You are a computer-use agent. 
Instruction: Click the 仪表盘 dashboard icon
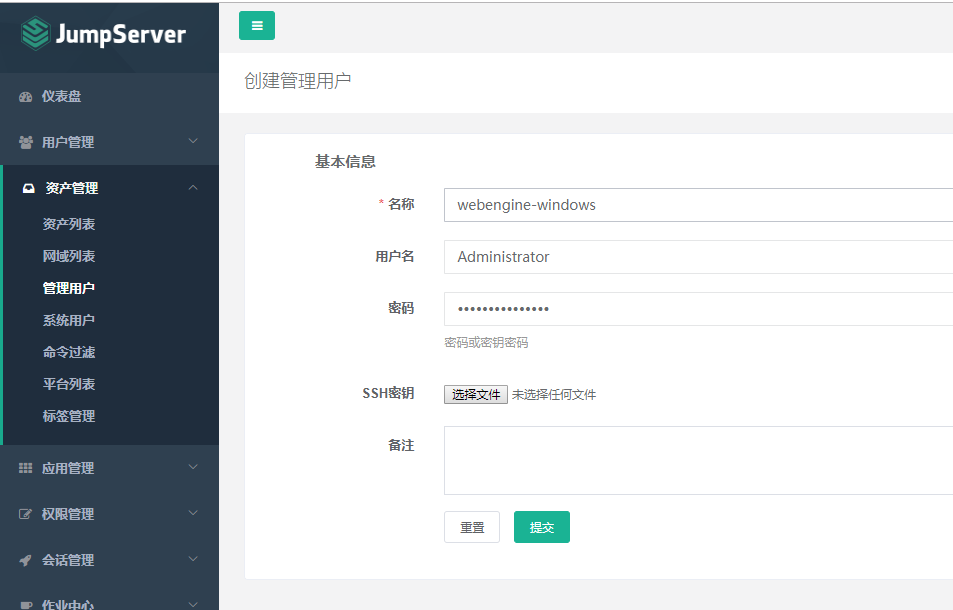click(26, 97)
